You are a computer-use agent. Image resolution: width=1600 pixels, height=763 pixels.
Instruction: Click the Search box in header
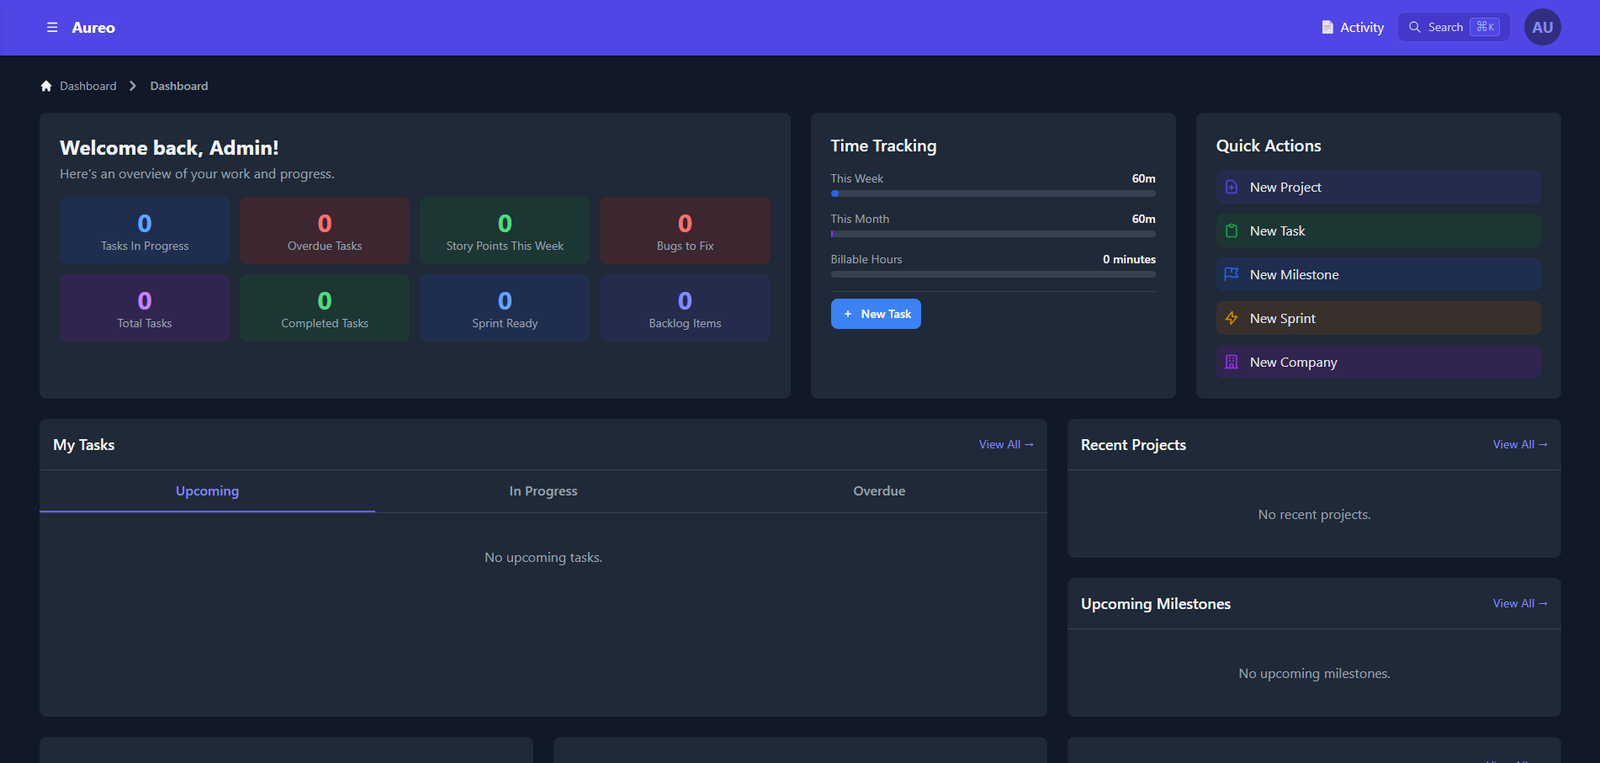1453,27
